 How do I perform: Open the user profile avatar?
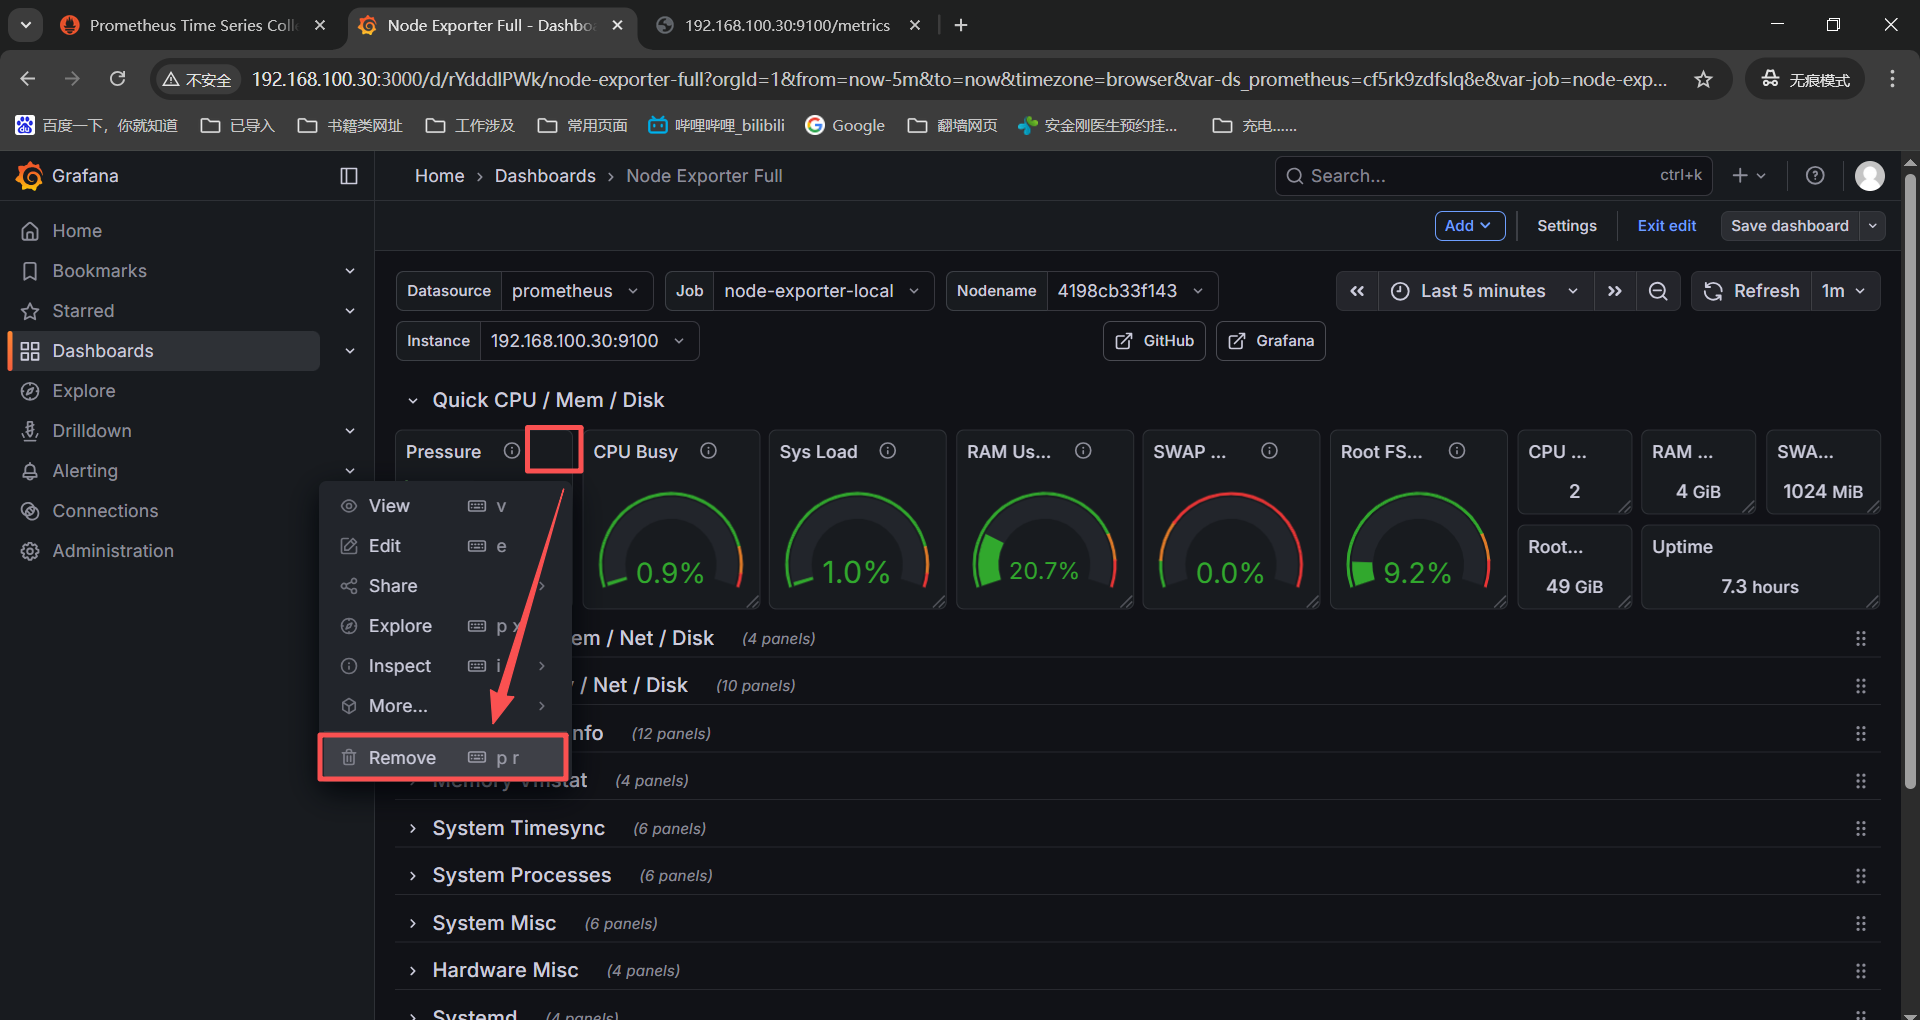(1870, 176)
